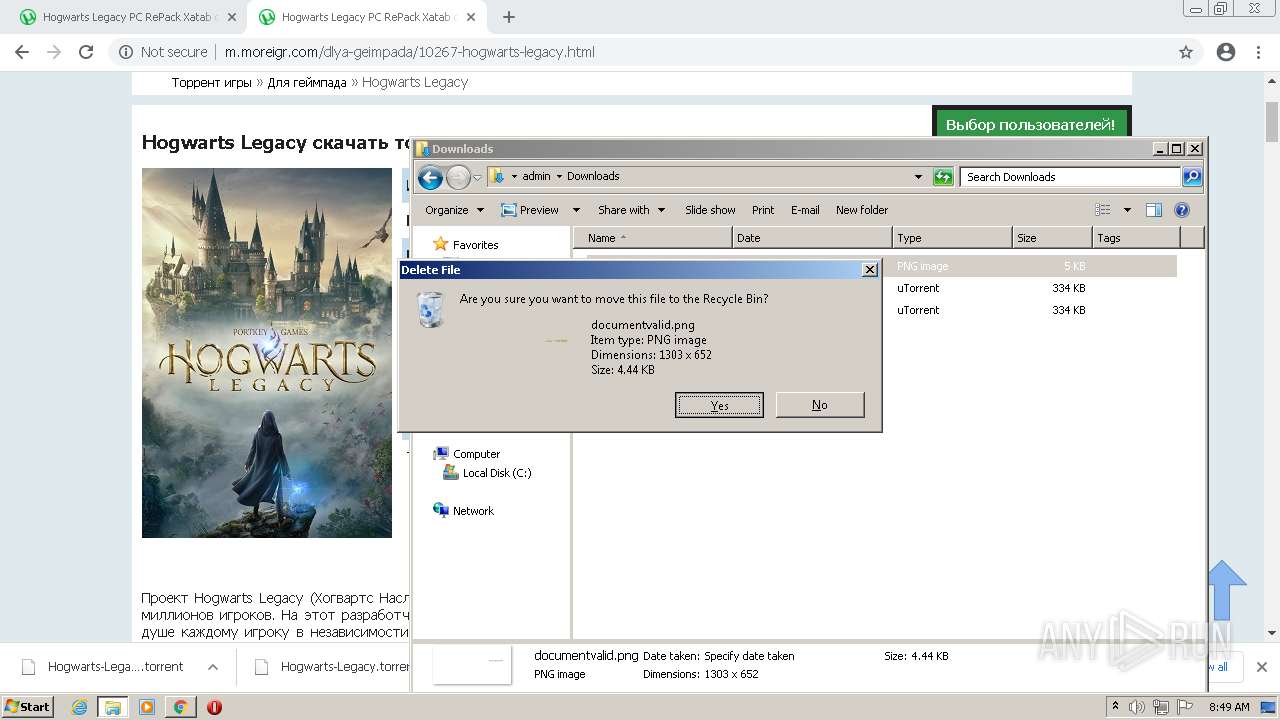Toggle the preview pane icon
Viewport: 1280px width, 720px height.
click(1154, 210)
